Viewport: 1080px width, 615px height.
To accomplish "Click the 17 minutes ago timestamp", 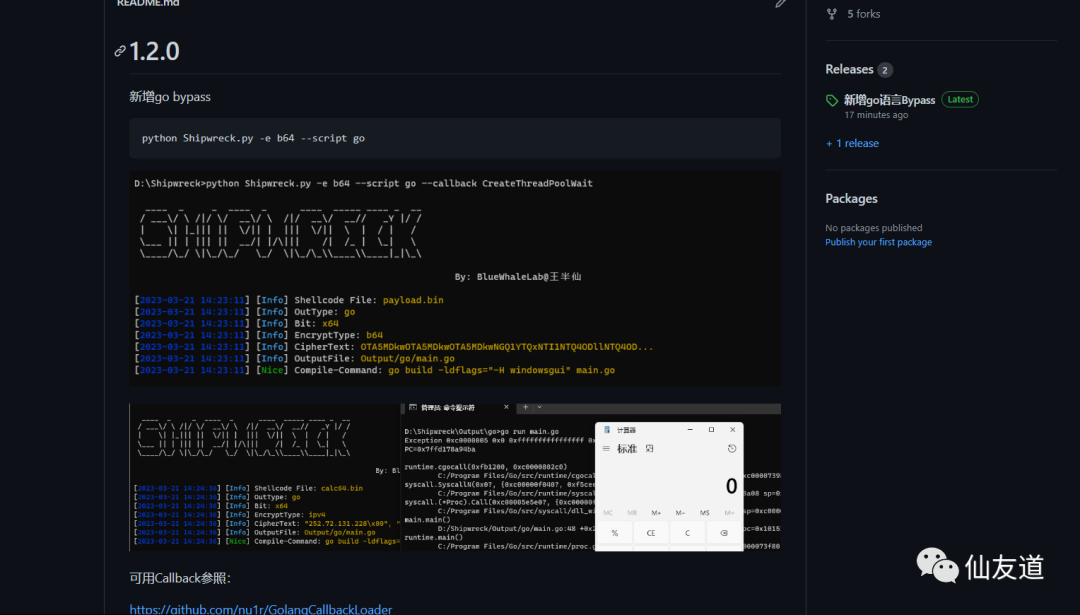I will click(x=876, y=115).
